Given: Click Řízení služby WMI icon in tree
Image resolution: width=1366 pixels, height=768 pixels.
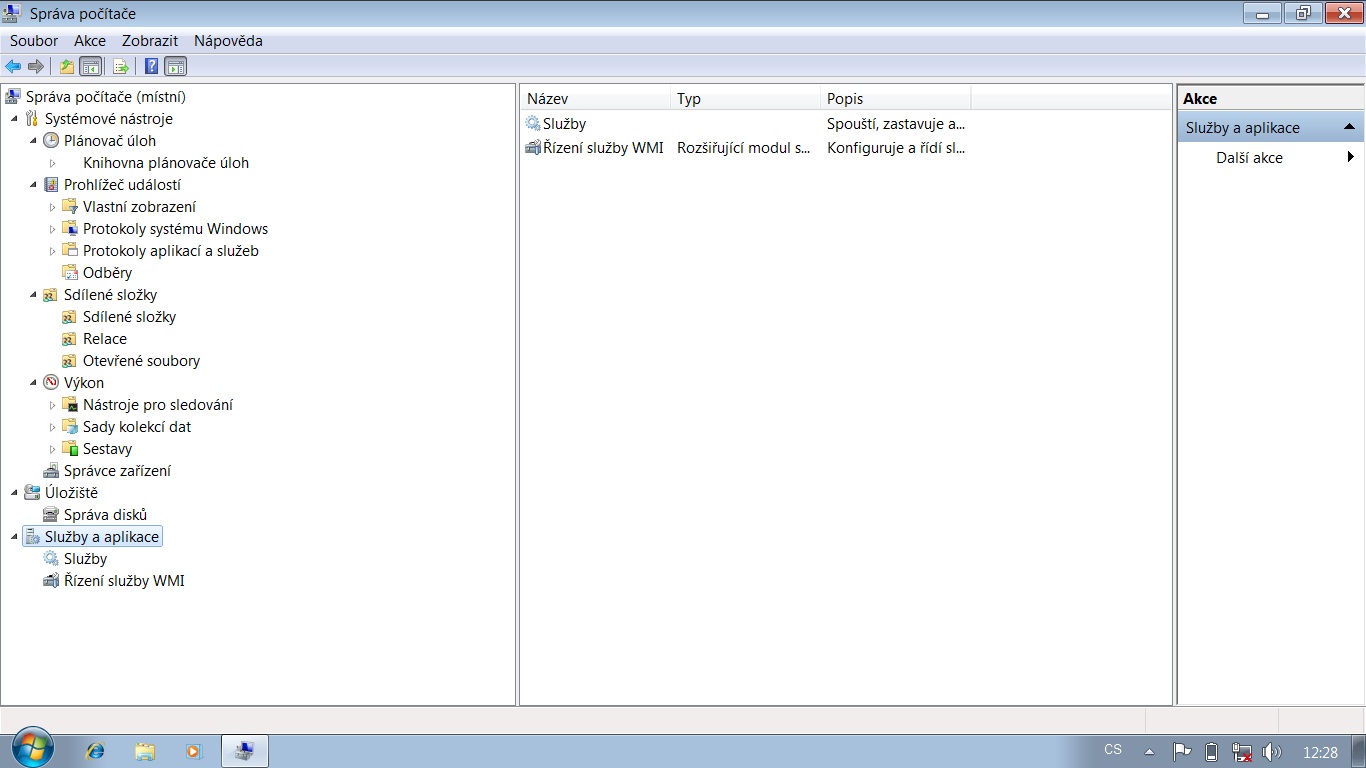Looking at the screenshot, I should pyautogui.click(x=51, y=581).
